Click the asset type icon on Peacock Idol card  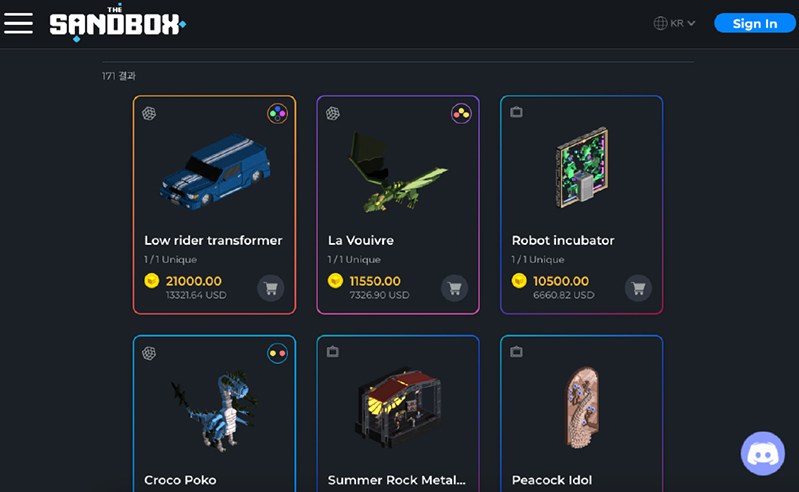[x=516, y=351]
